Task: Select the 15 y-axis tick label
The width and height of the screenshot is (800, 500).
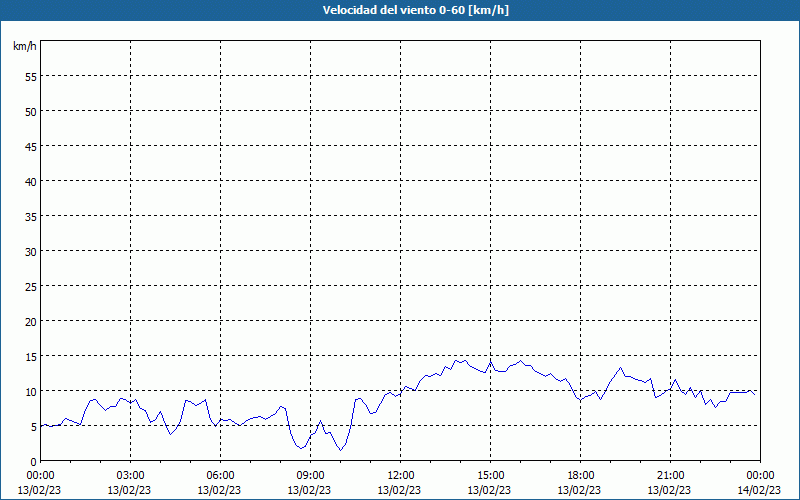Action: [x=31, y=357]
